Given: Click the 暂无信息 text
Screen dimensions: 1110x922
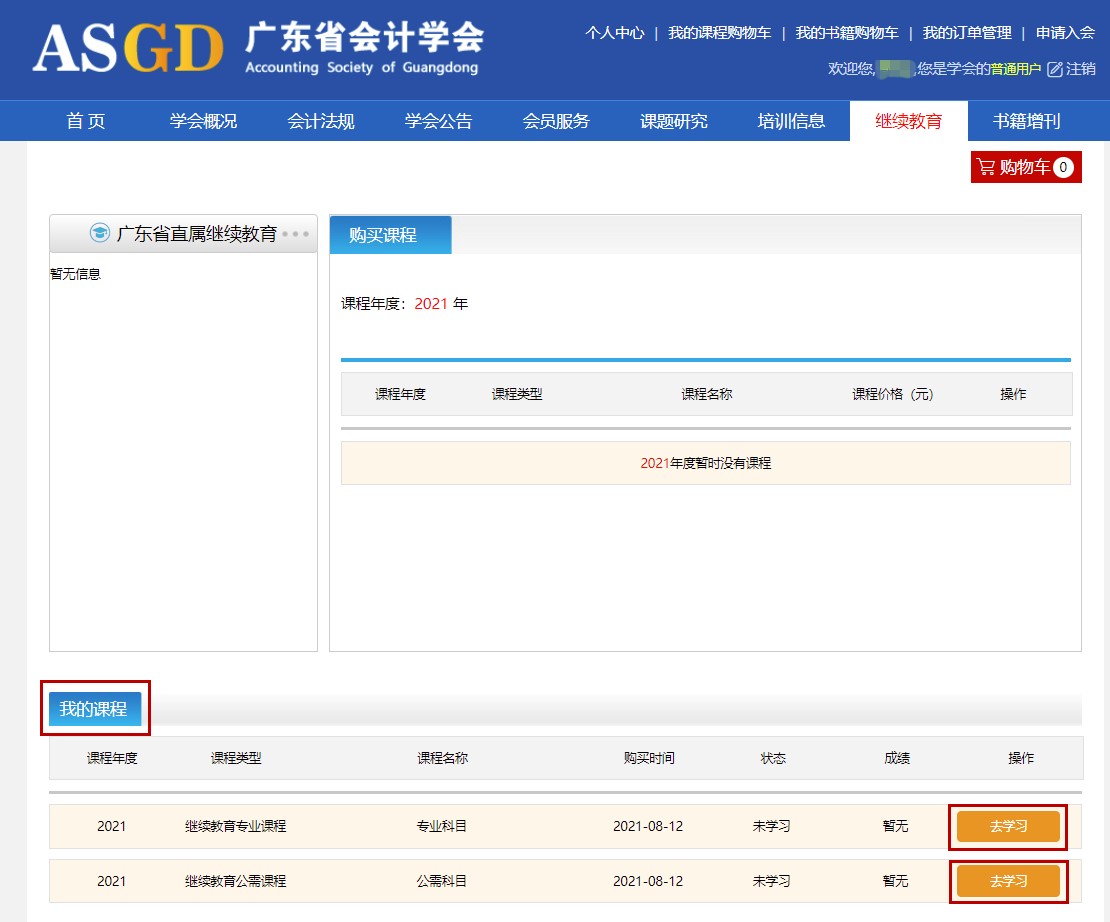Looking at the screenshot, I should pos(76,274).
